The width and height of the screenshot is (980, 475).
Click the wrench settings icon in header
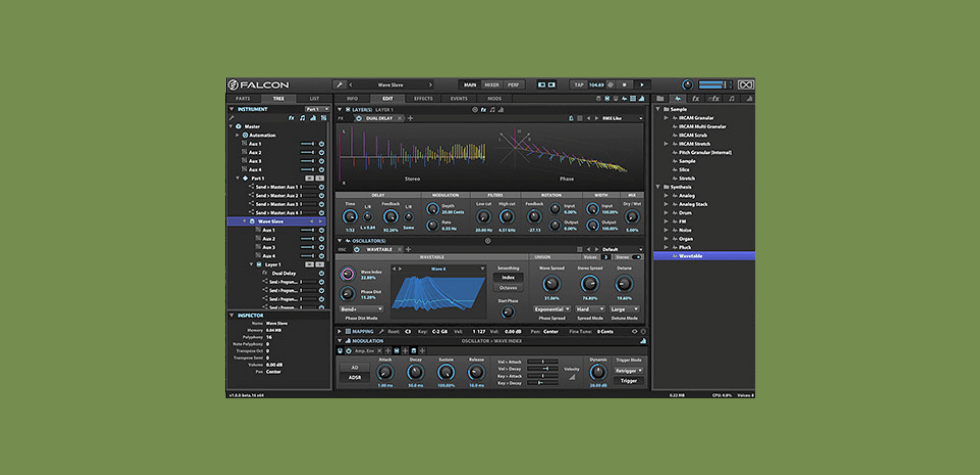[340, 85]
